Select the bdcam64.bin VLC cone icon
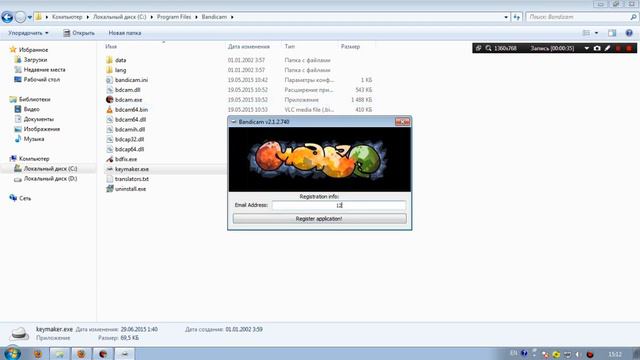Viewport: 640px width, 360px height. coord(109,109)
